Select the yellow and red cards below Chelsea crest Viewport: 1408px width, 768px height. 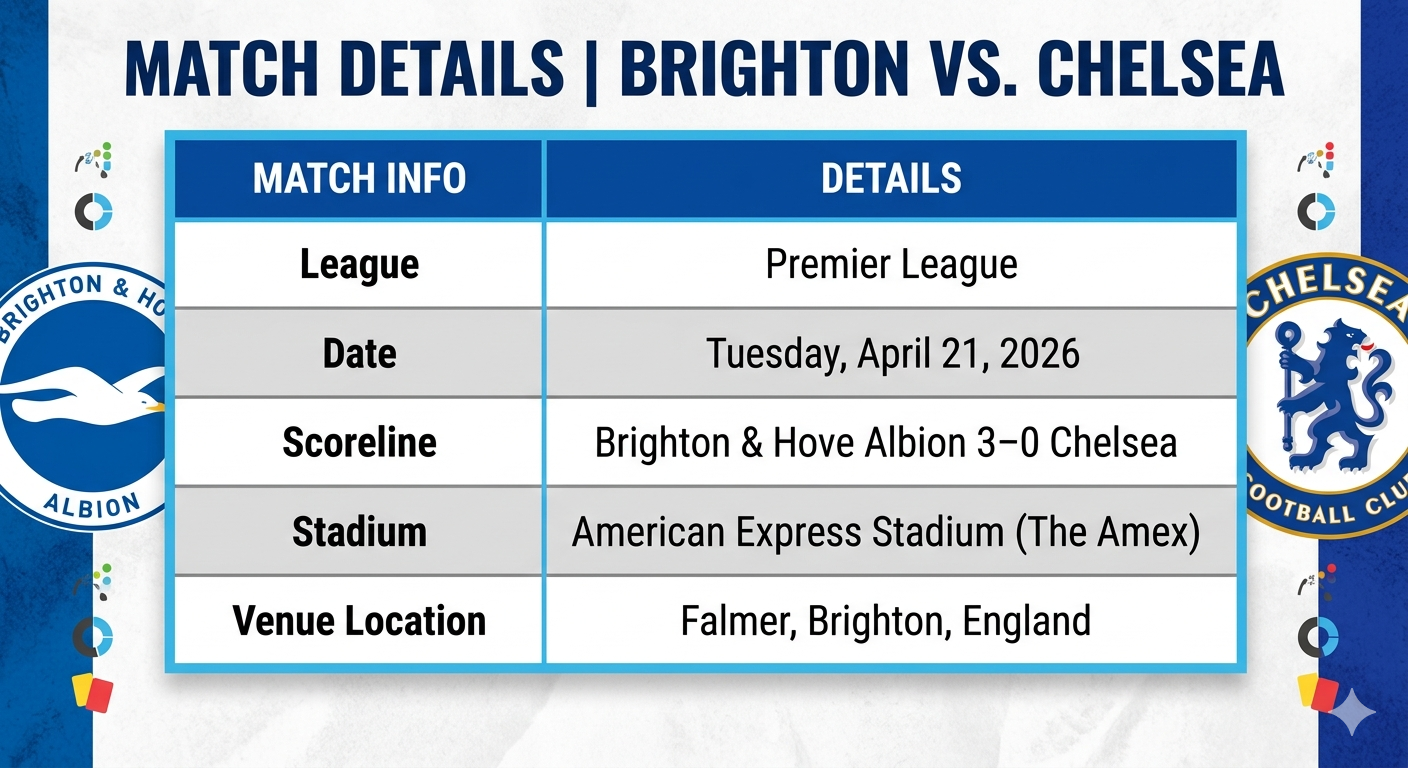(1317, 691)
